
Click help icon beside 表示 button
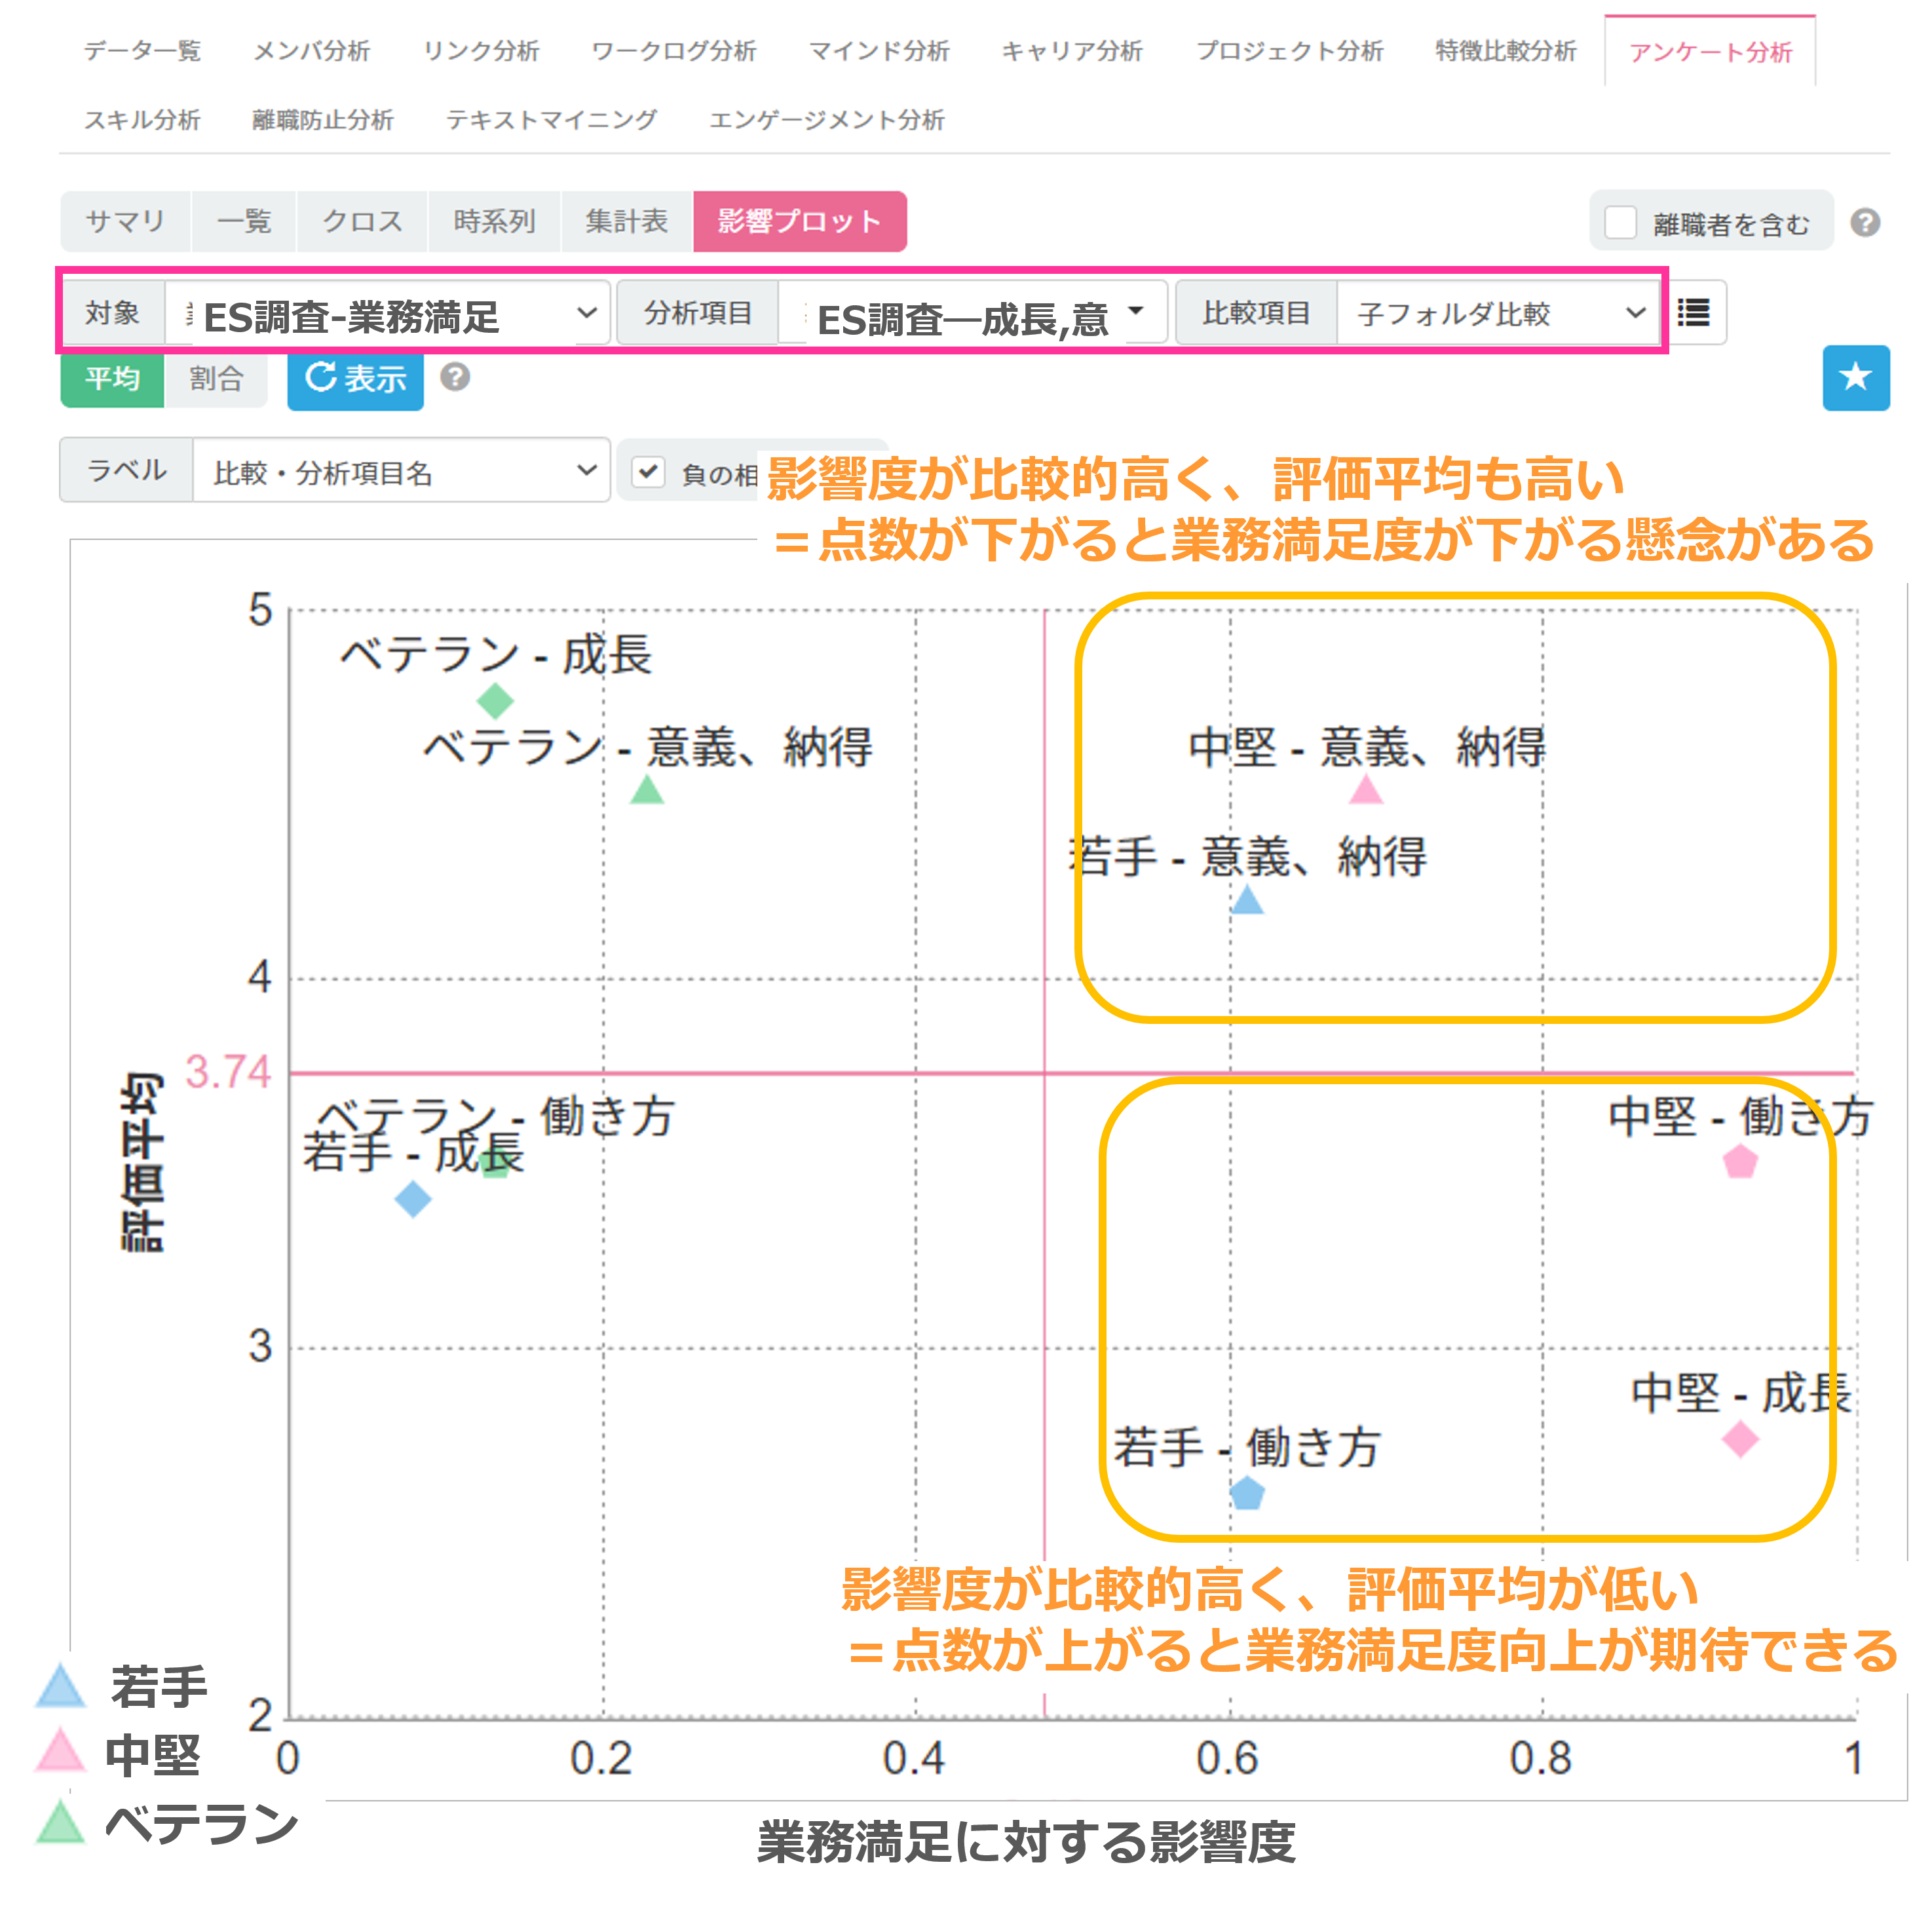coord(455,377)
